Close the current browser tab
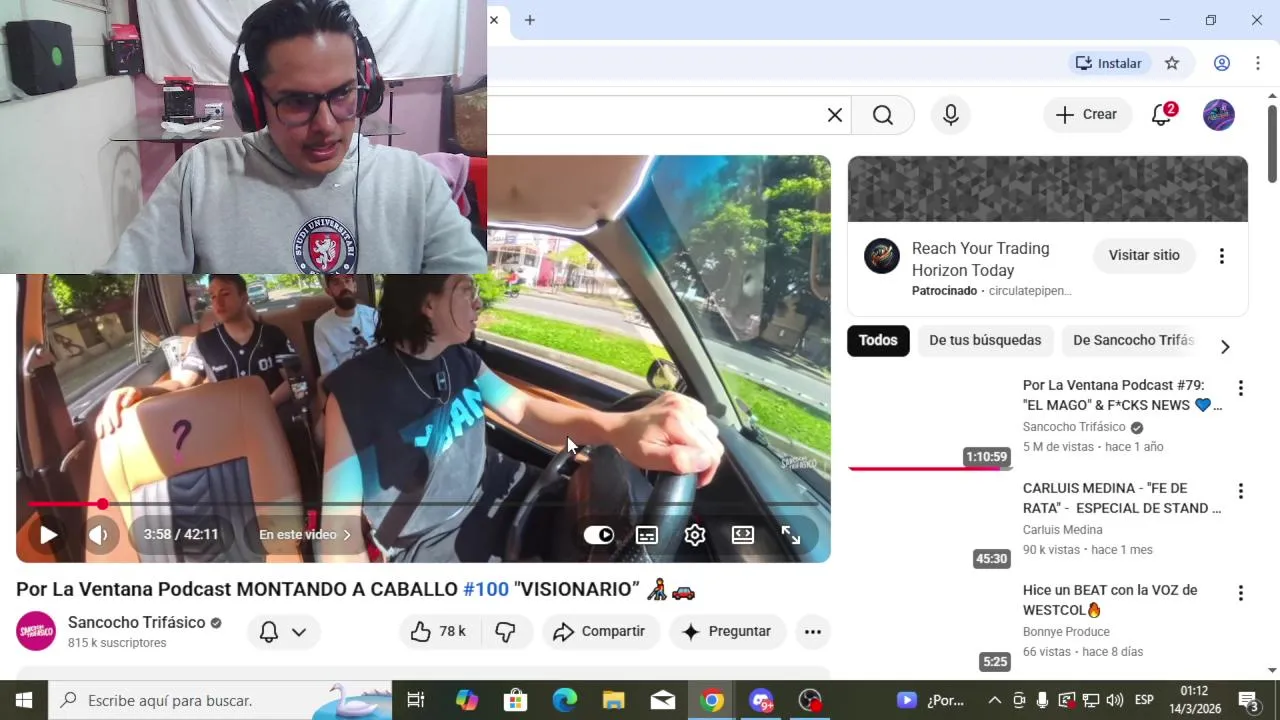The image size is (1280, 720). pos(494,20)
